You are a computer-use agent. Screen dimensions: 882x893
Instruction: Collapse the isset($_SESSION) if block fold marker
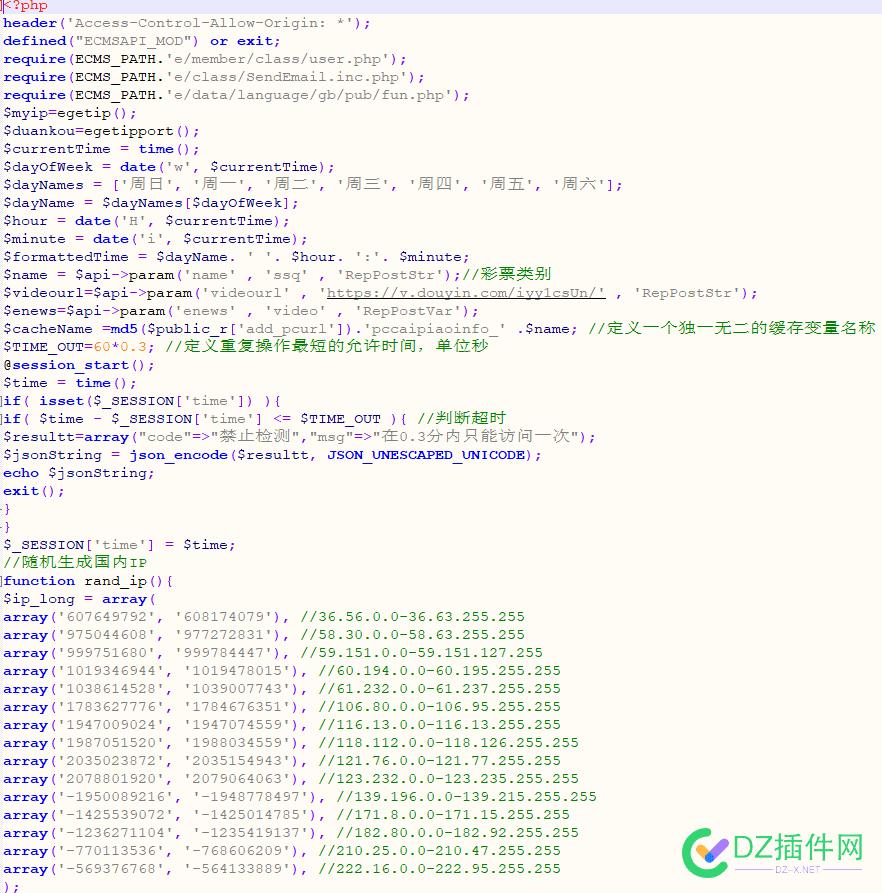[2, 401]
